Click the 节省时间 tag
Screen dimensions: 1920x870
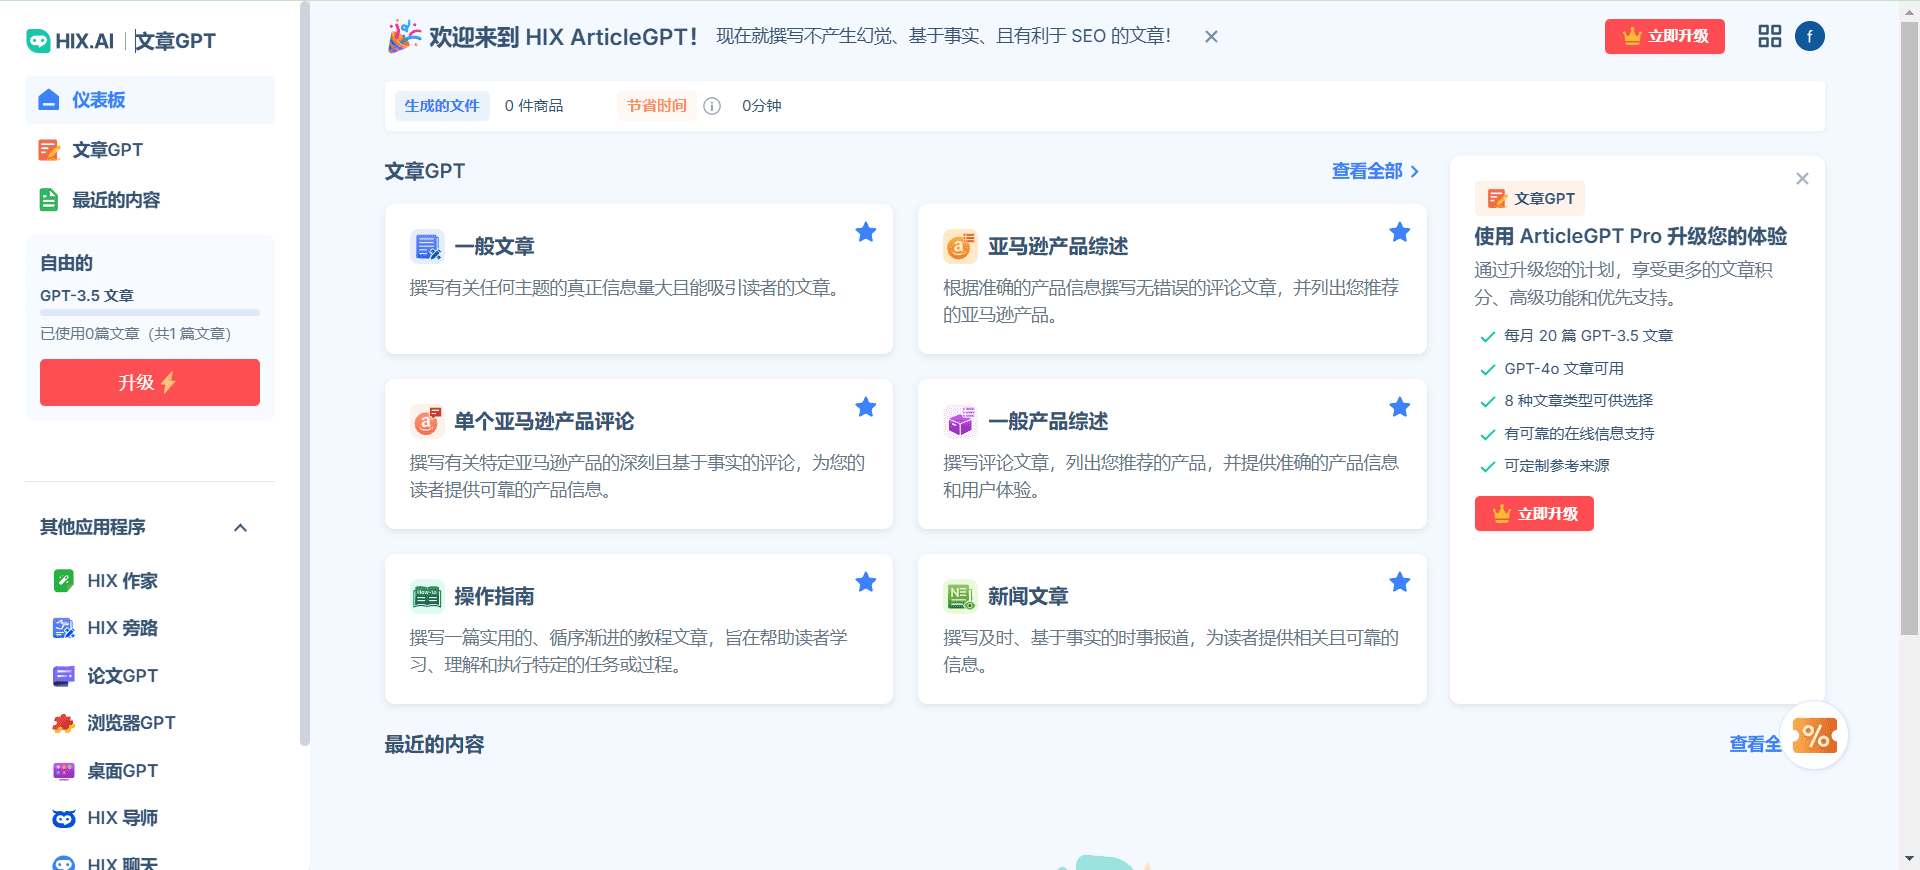tap(657, 106)
